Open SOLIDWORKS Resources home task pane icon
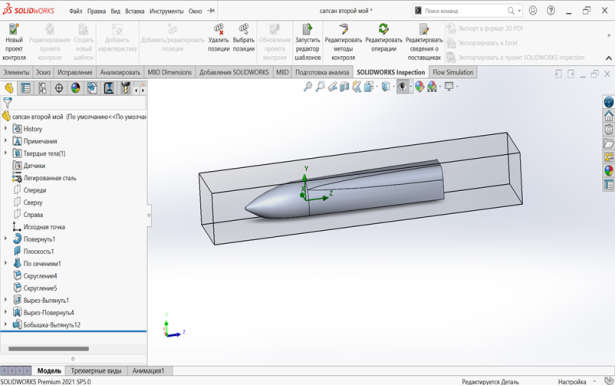Screen dimensions: 616x386 click(609, 115)
